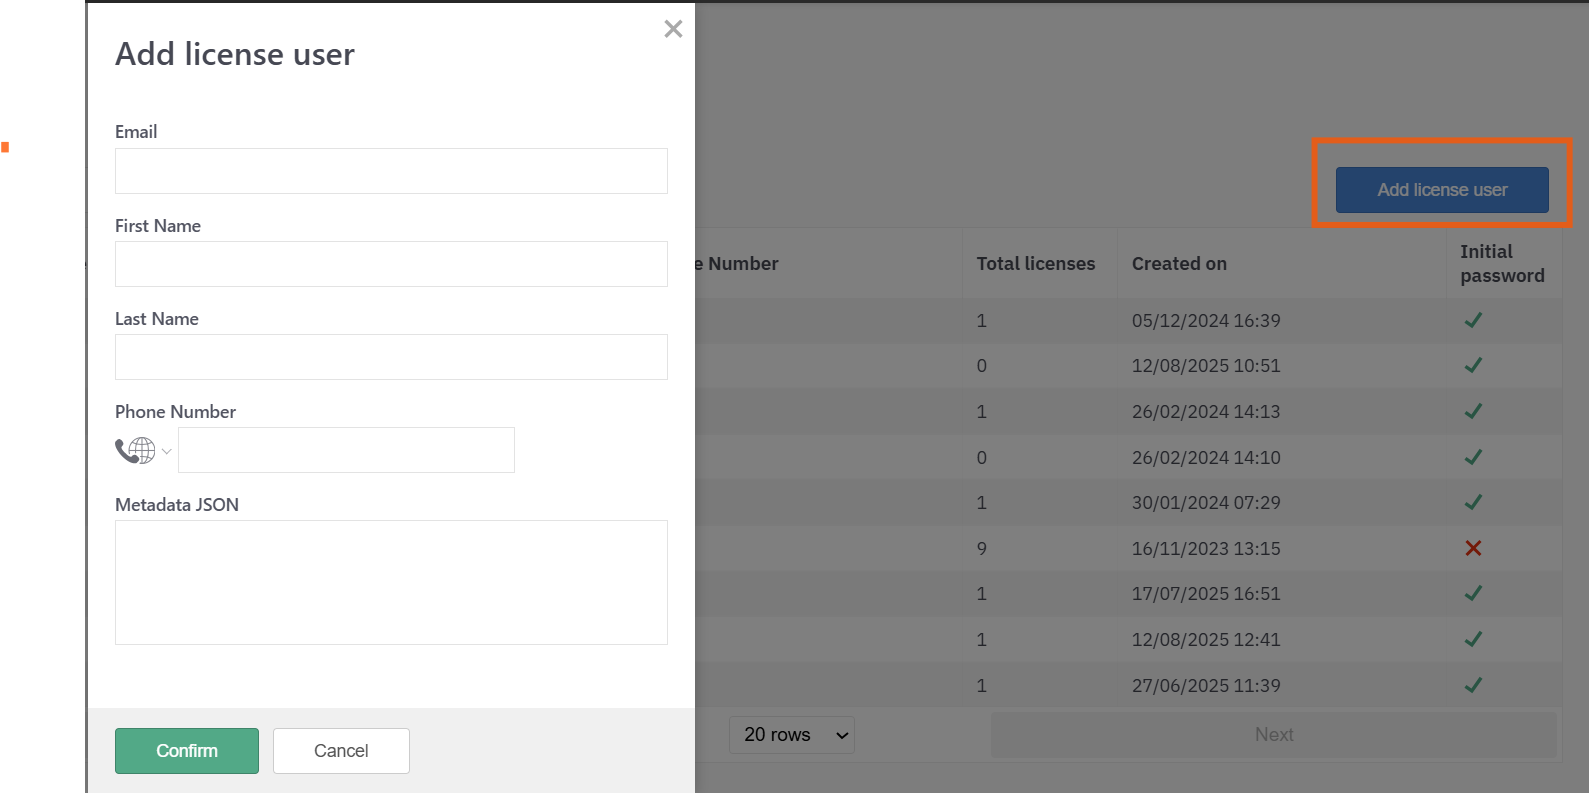This screenshot has height=793, width=1589.
Task: Click the Add license user button
Action: click(1441, 190)
